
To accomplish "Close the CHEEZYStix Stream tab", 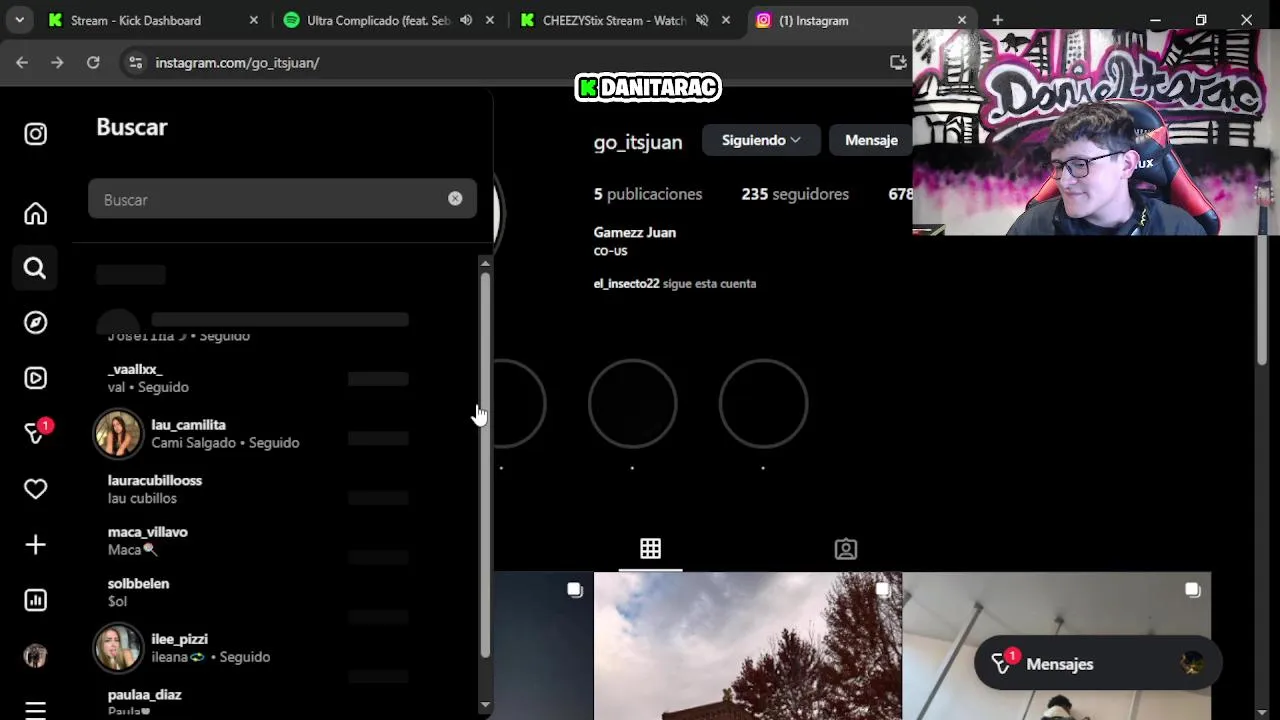I will [x=726, y=20].
